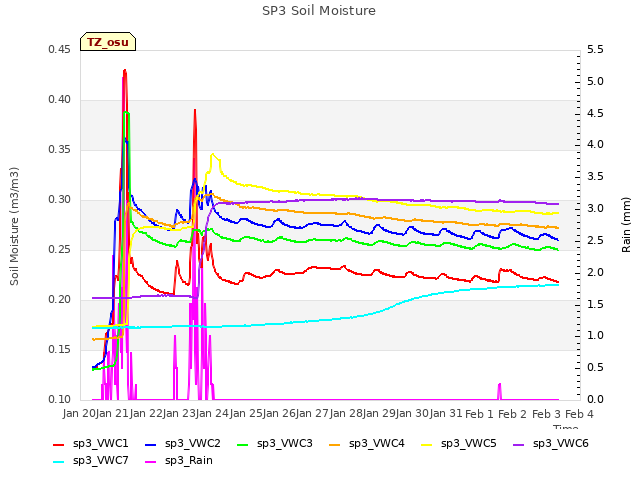Click the small rain spike on Feb 2
Screen dimensions: 640x480
(499, 391)
